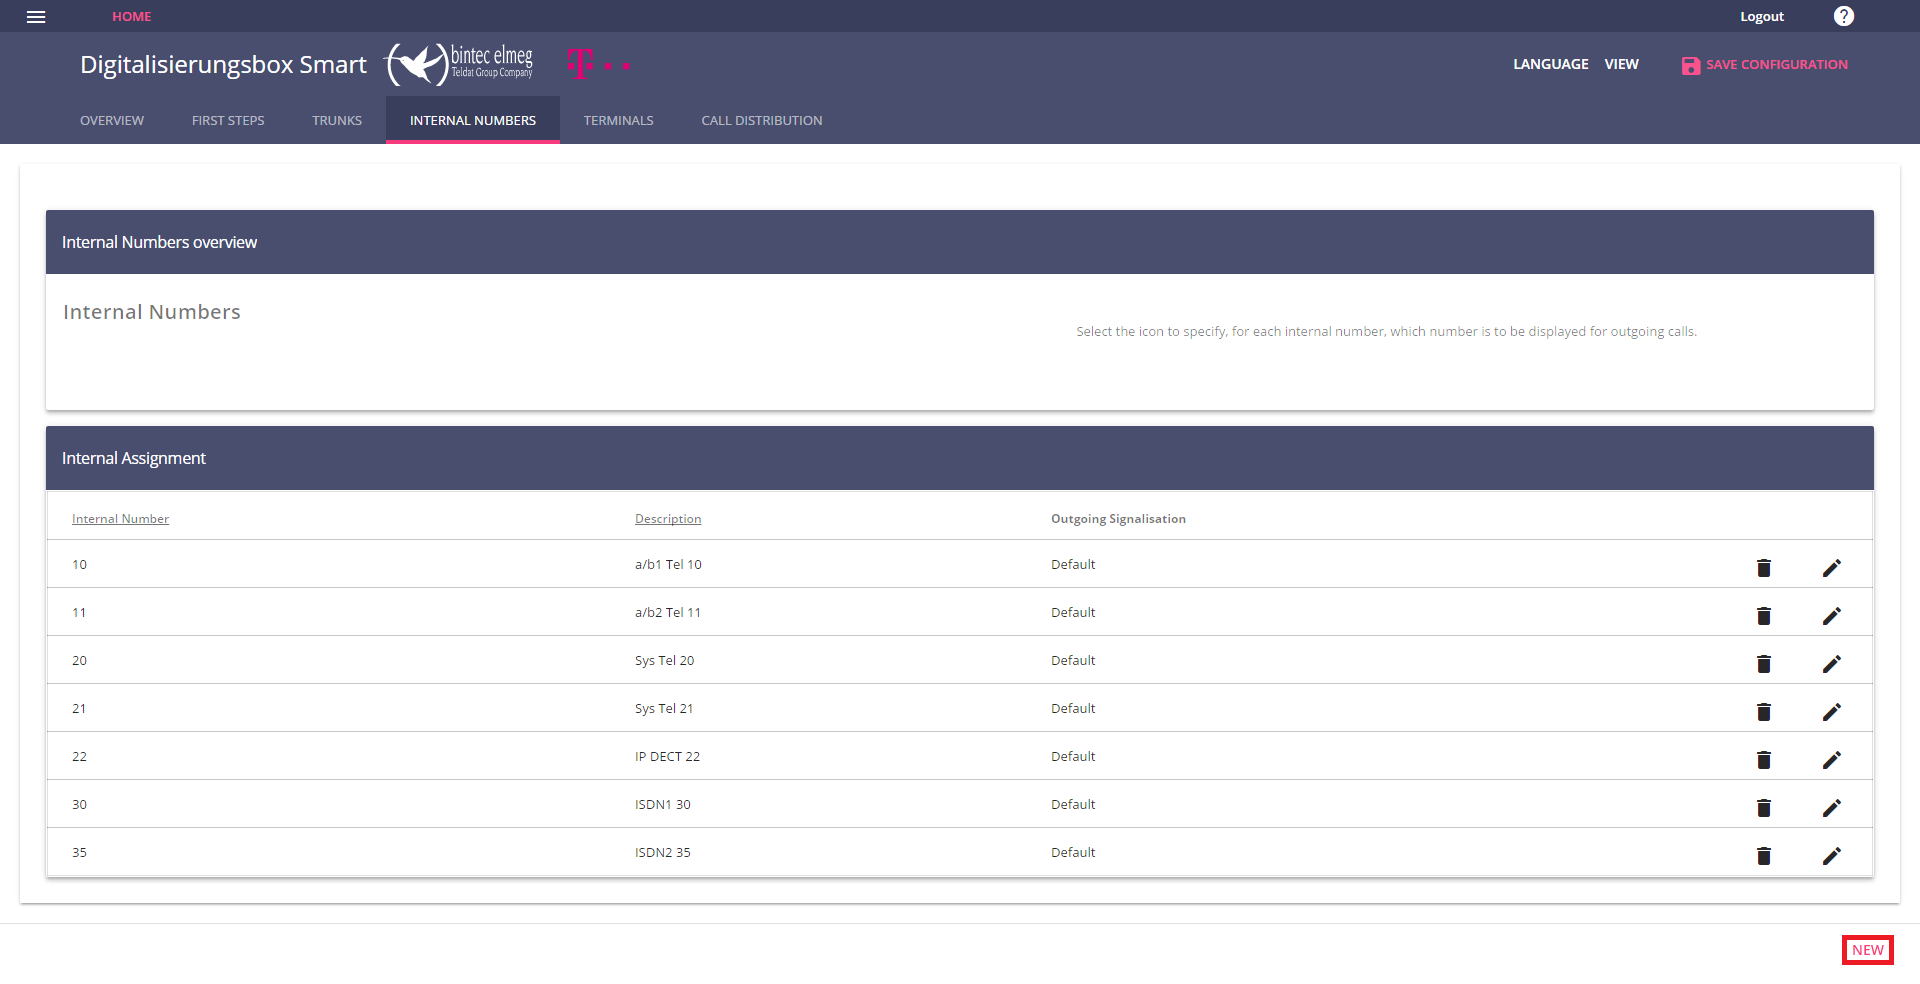Go to the First Steps tab
1920x984 pixels.
[228, 120]
